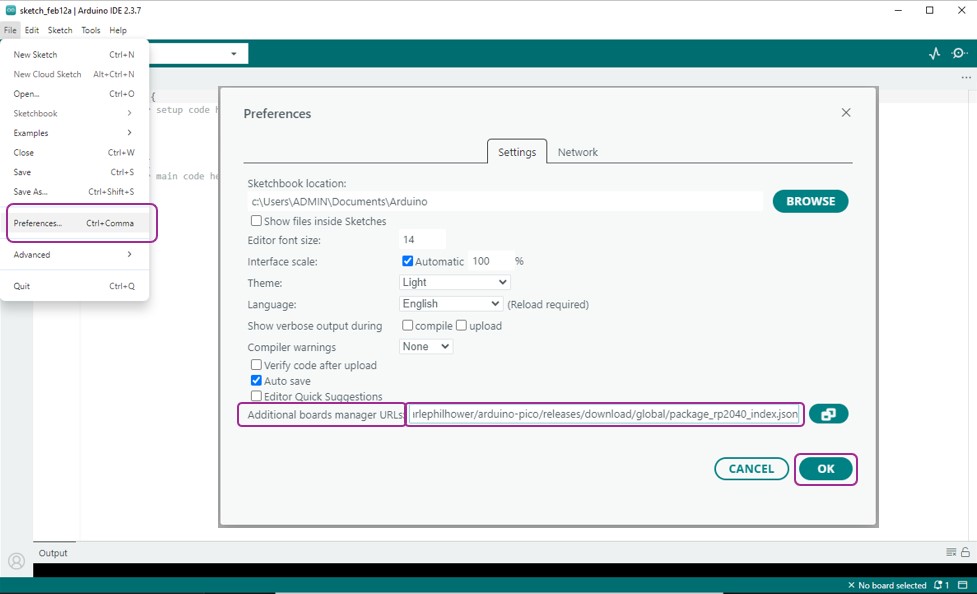
Task: Choose New Sketch from File menu
Action: (75, 55)
